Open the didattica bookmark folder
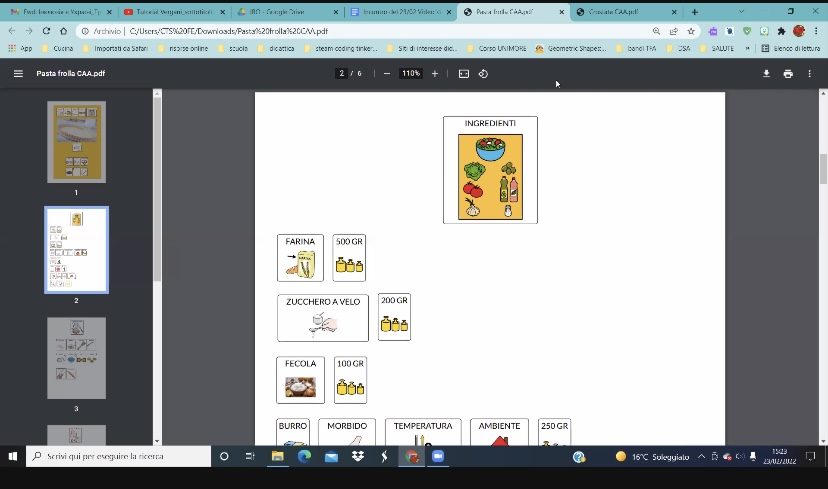This screenshot has height=489, width=828. [x=276, y=48]
